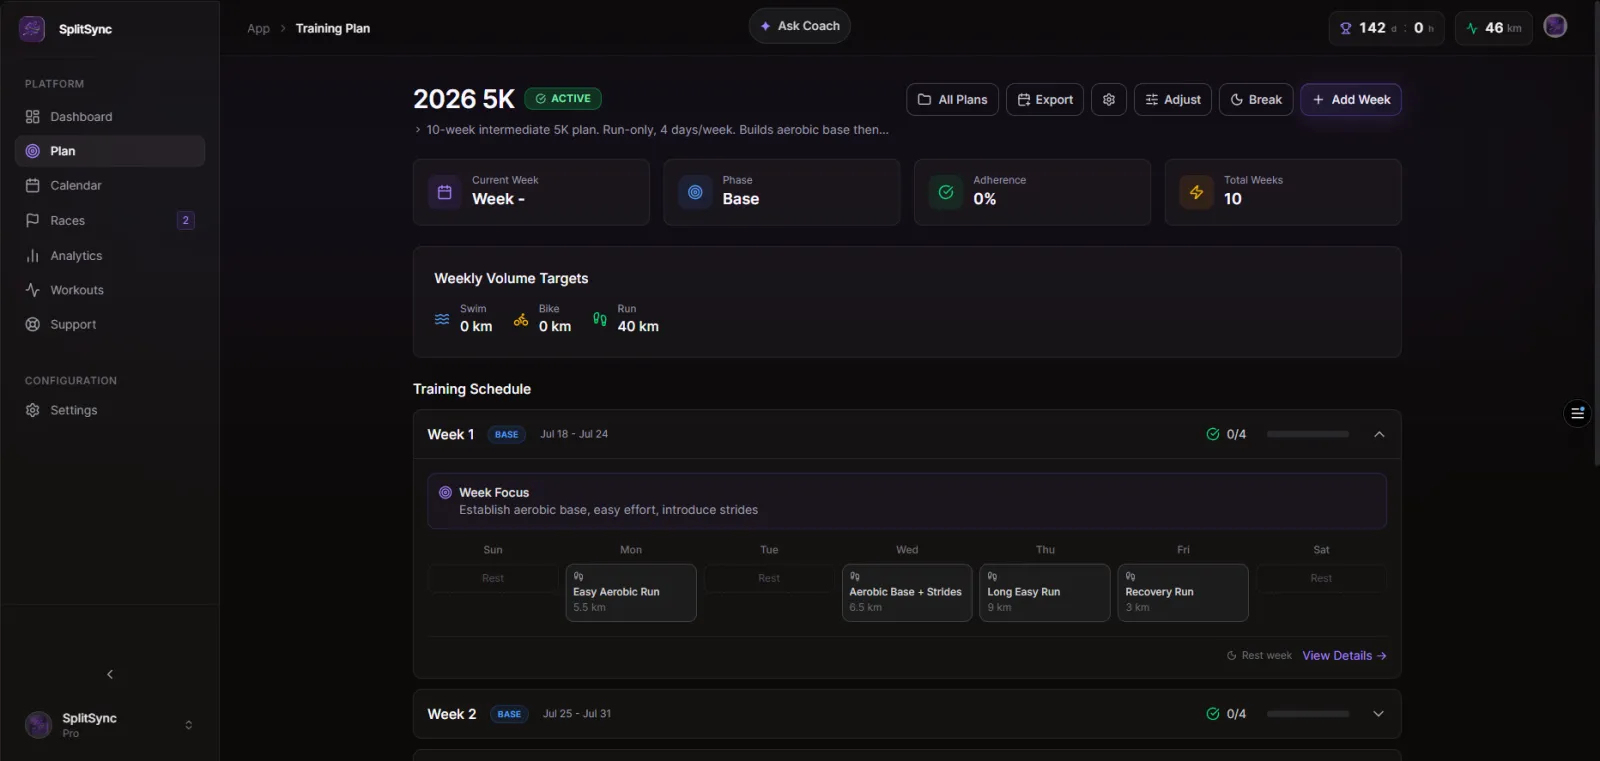Click the Races badge showing 2
Screen dimensions: 1600x761
coord(185,220)
